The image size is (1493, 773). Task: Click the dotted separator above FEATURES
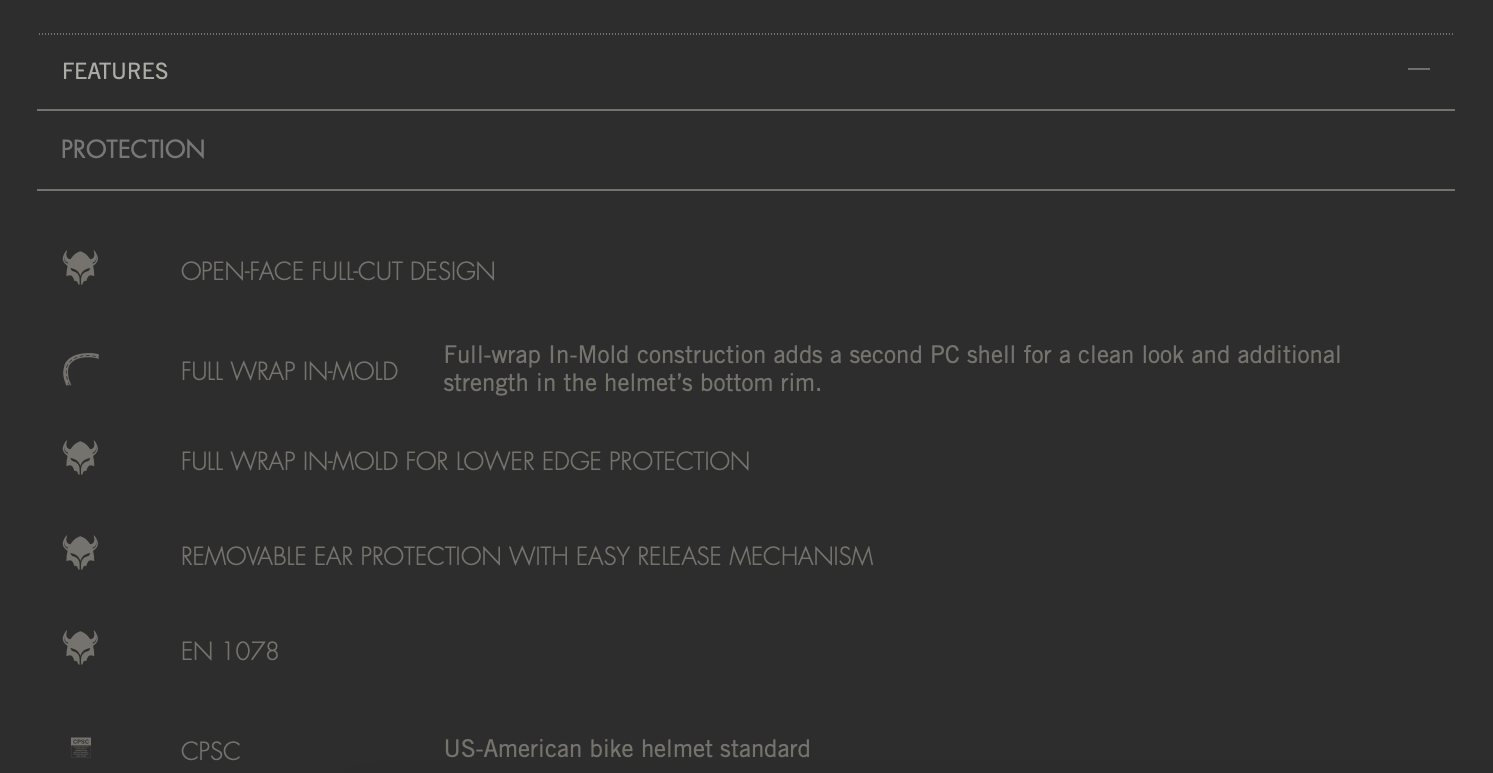pyautogui.click(x=746, y=34)
